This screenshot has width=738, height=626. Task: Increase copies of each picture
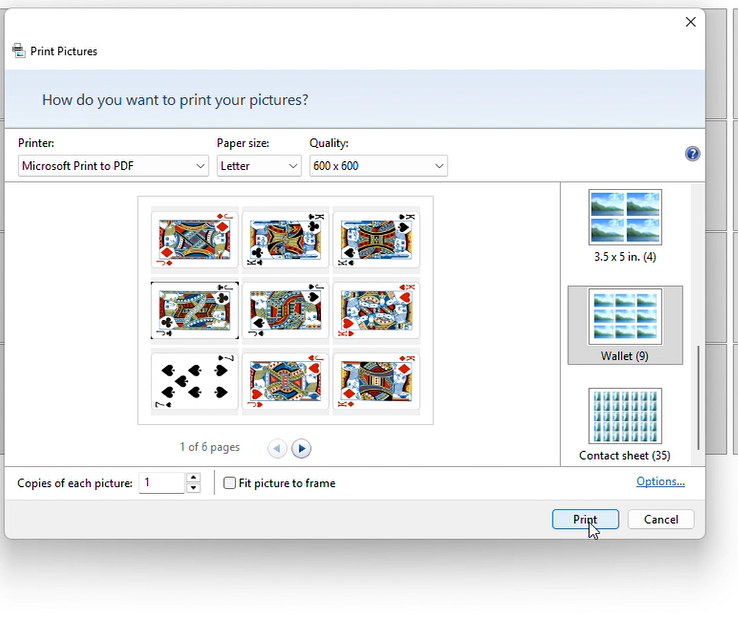click(x=193, y=477)
